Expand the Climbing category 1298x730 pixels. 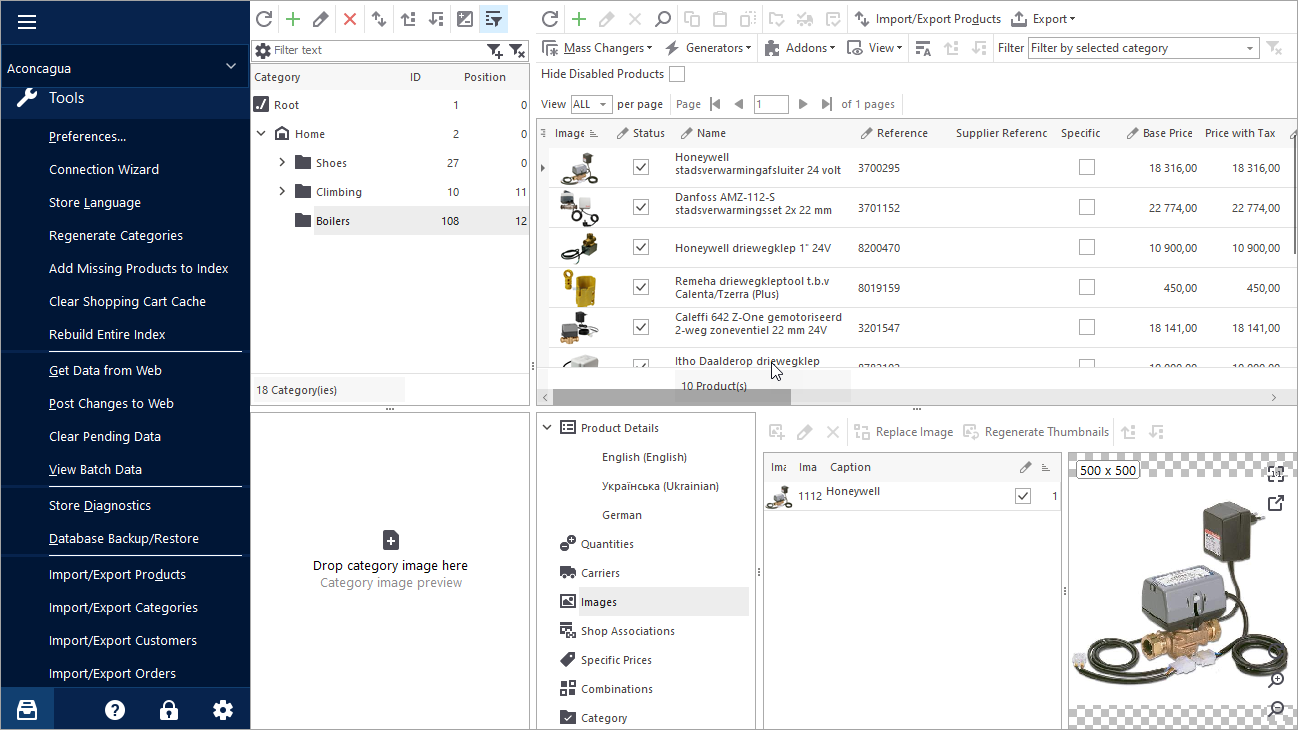click(282, 191)
